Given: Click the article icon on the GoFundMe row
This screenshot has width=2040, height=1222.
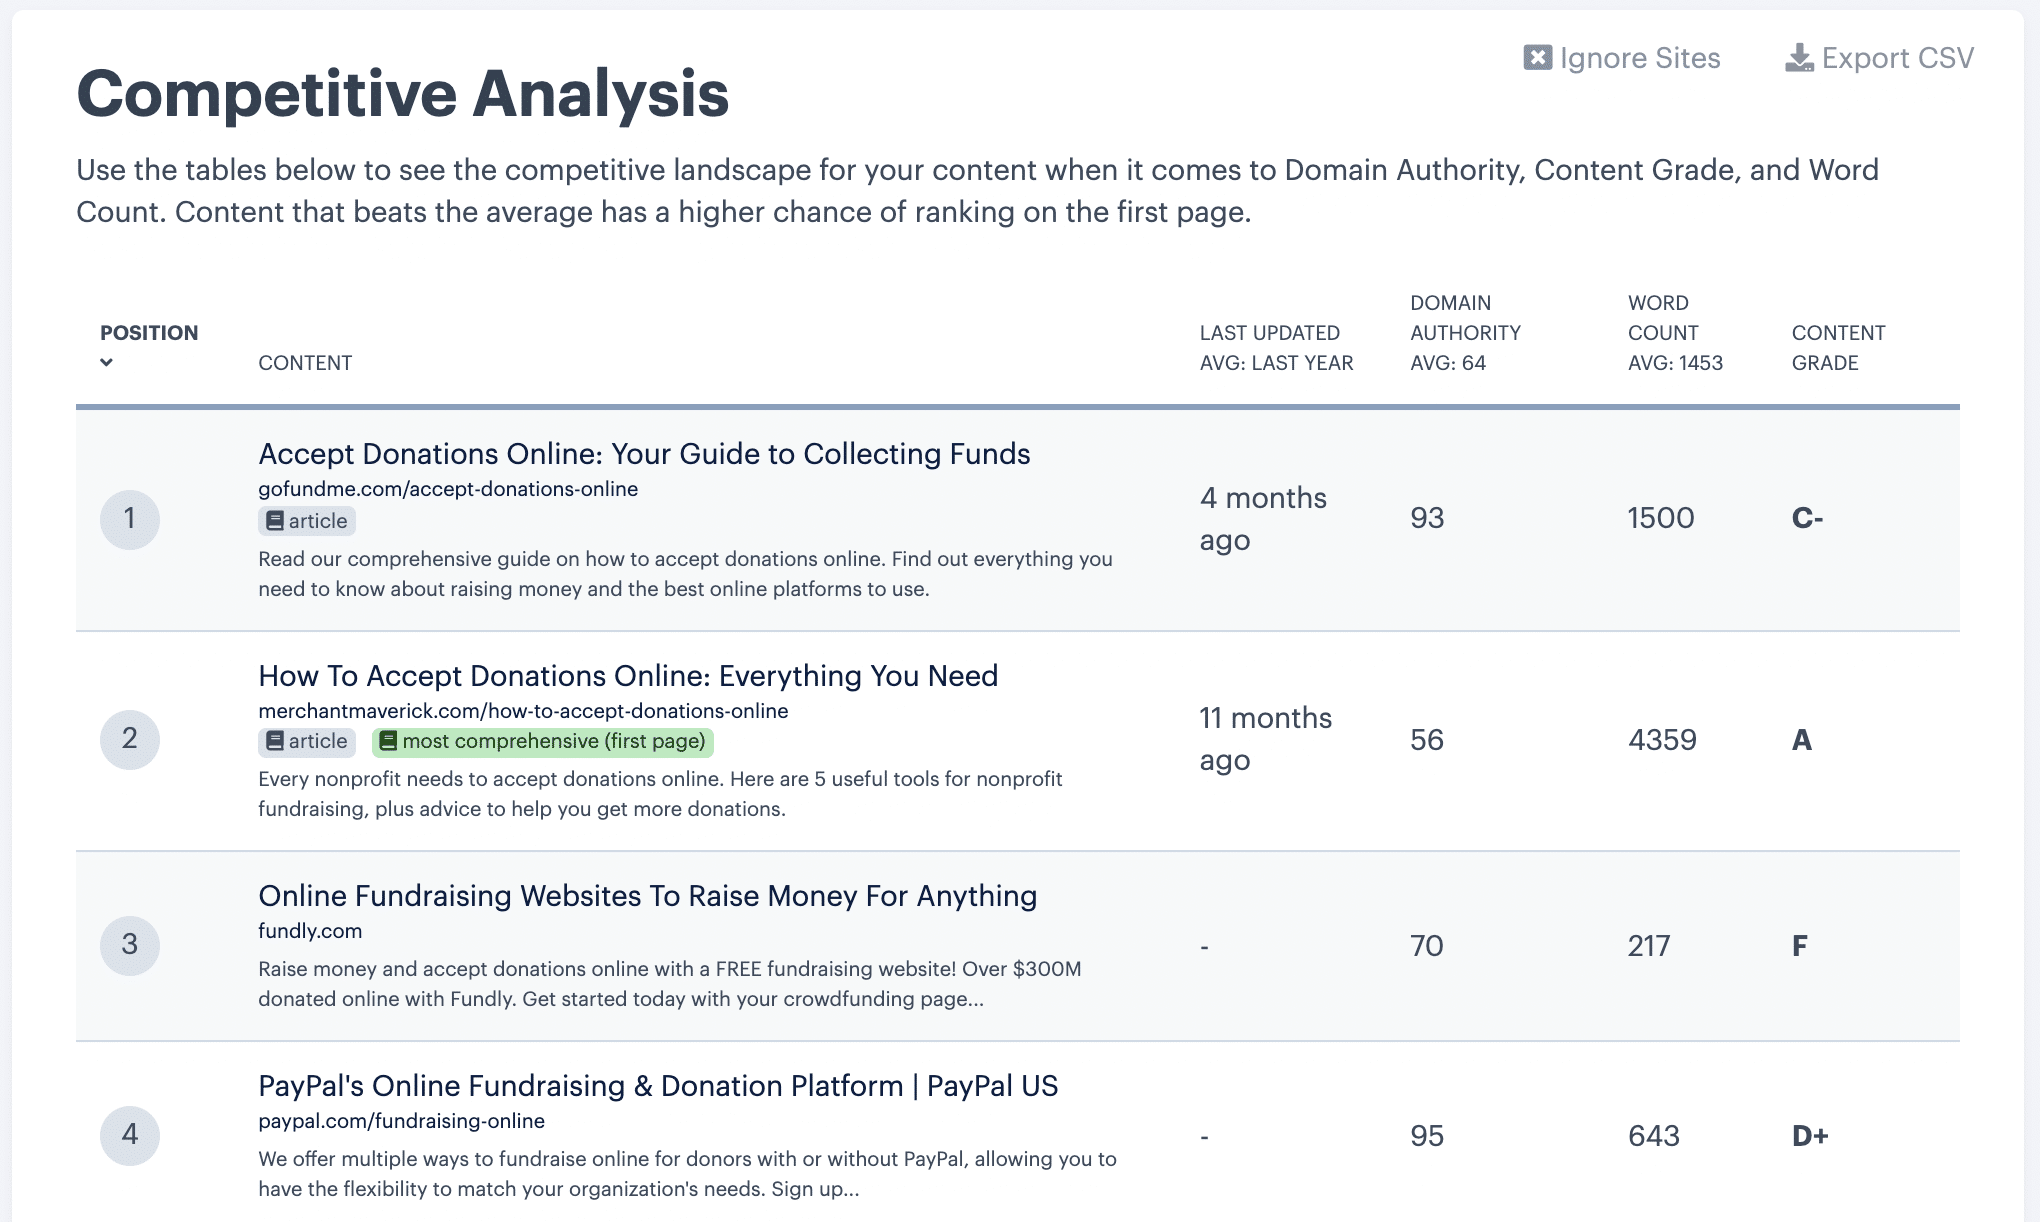Looking at the screenshot, I should point(273,520).
